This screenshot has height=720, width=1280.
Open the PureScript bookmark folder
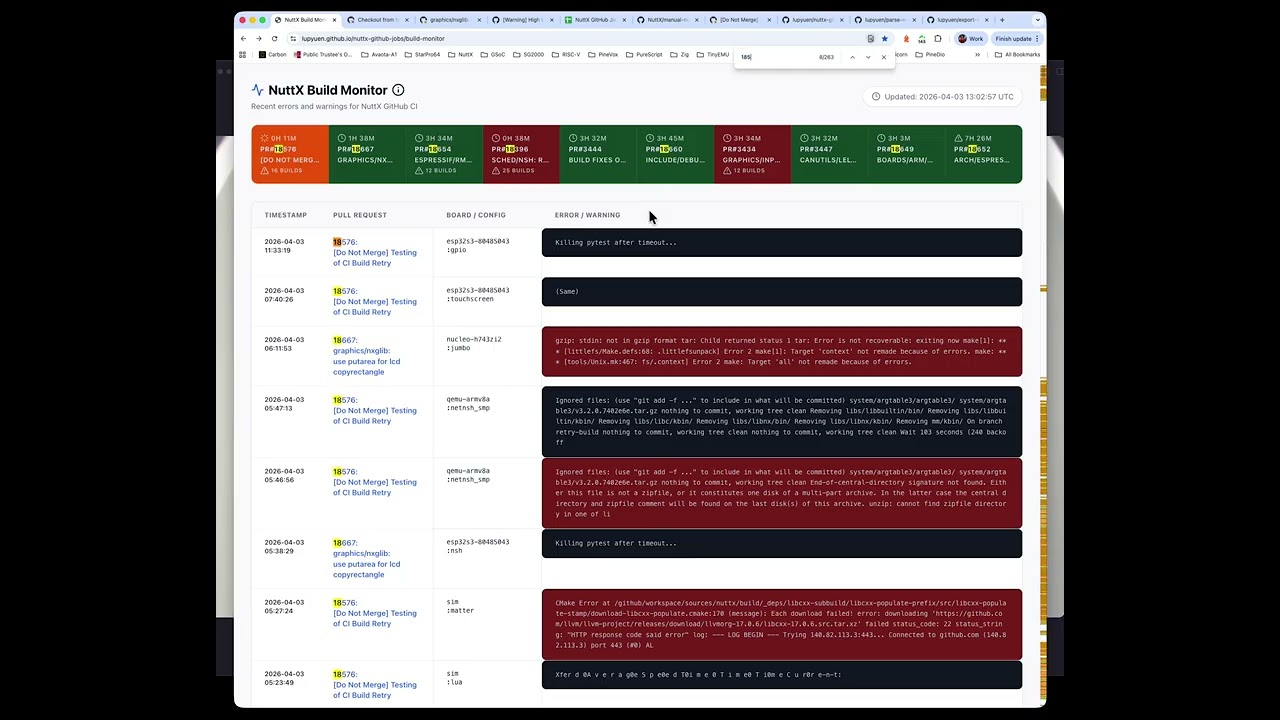644,55
